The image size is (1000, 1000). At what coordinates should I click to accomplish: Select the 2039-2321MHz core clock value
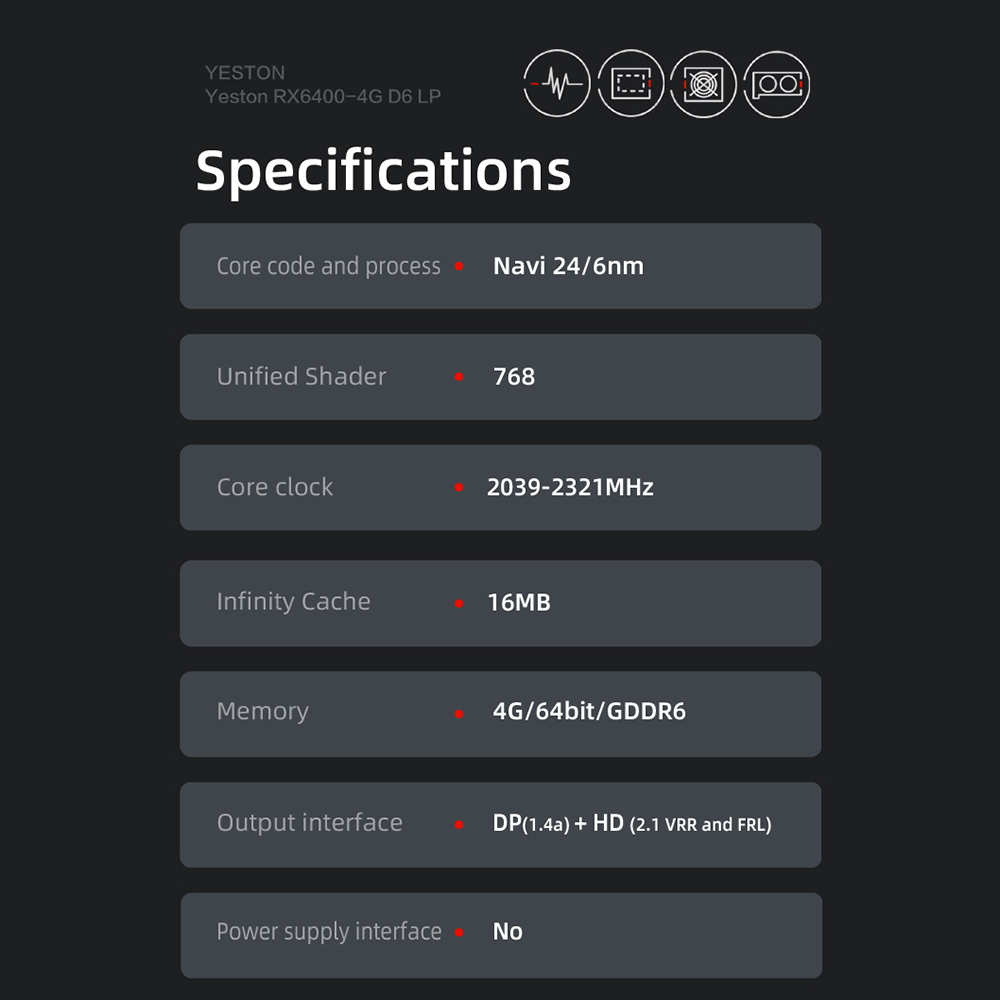coord(570,487)
